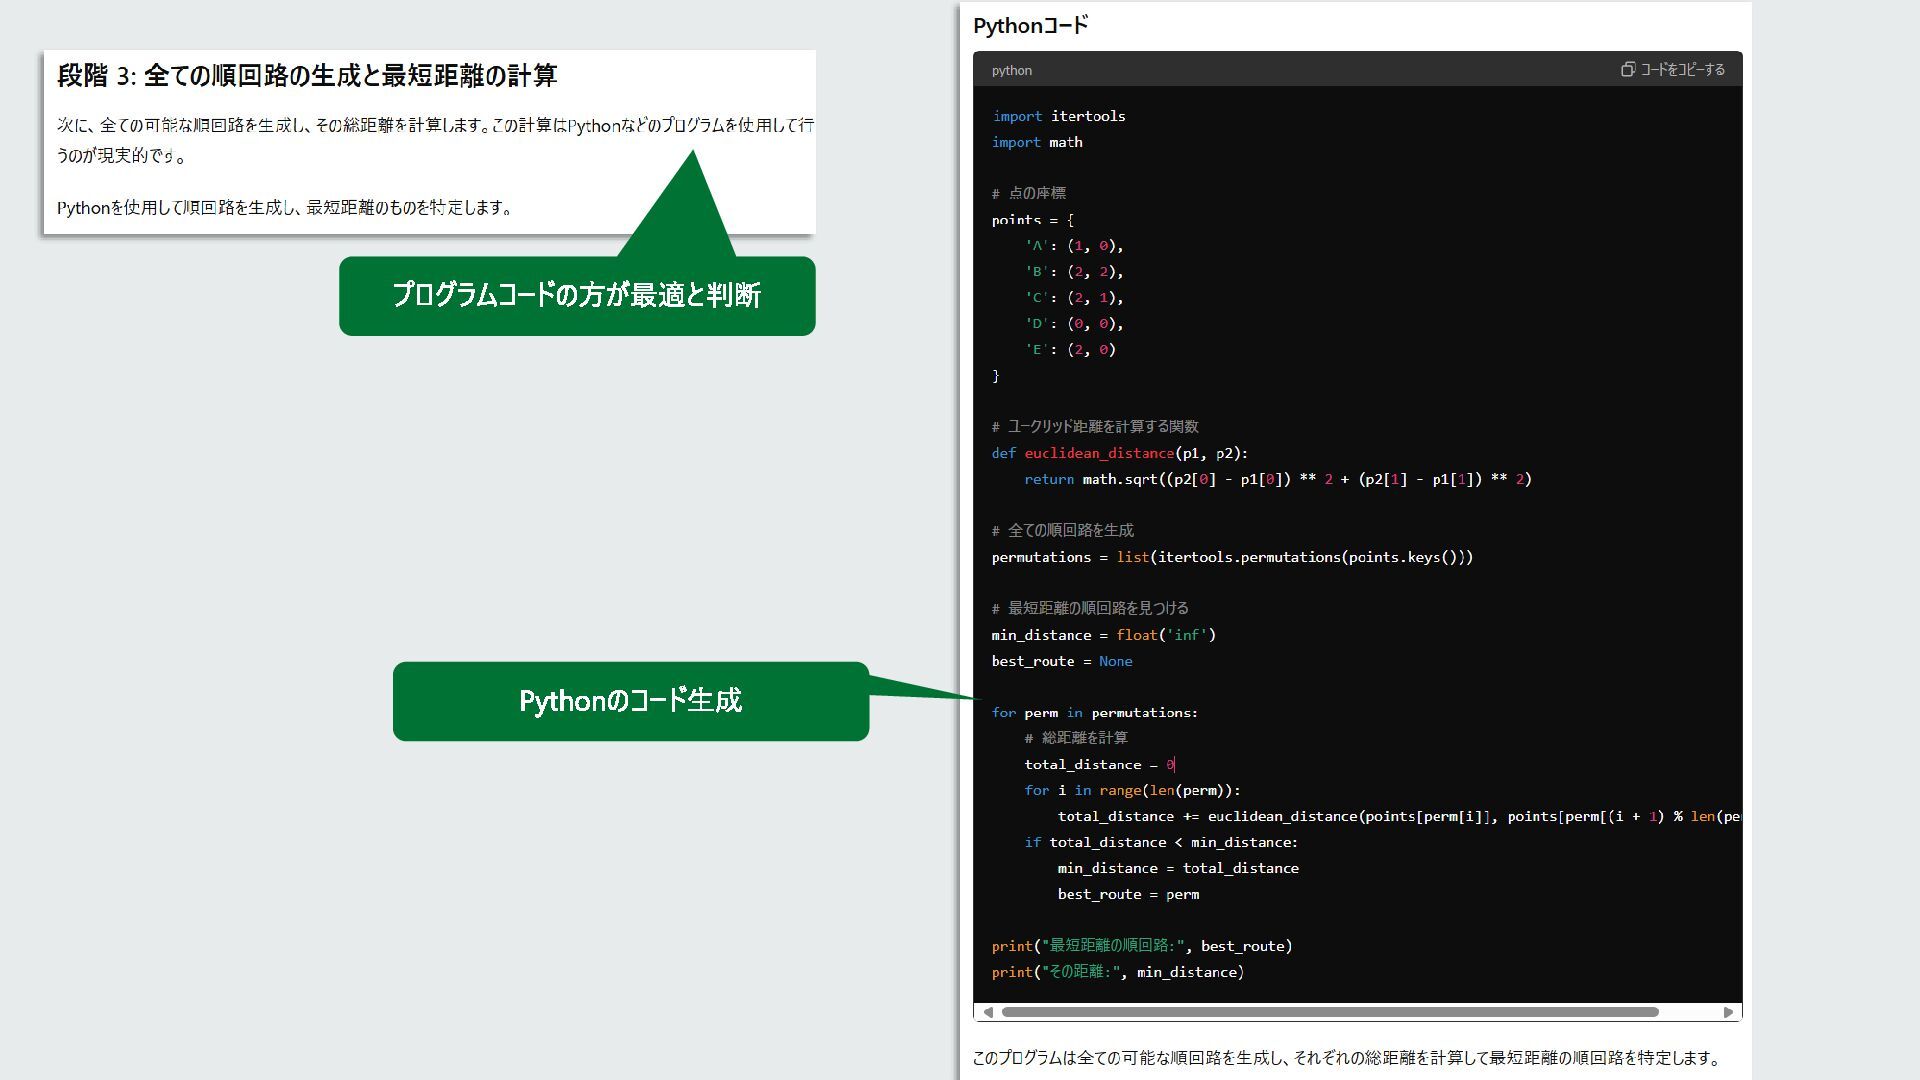Click the print その距離 statement

pos(1117,972)
